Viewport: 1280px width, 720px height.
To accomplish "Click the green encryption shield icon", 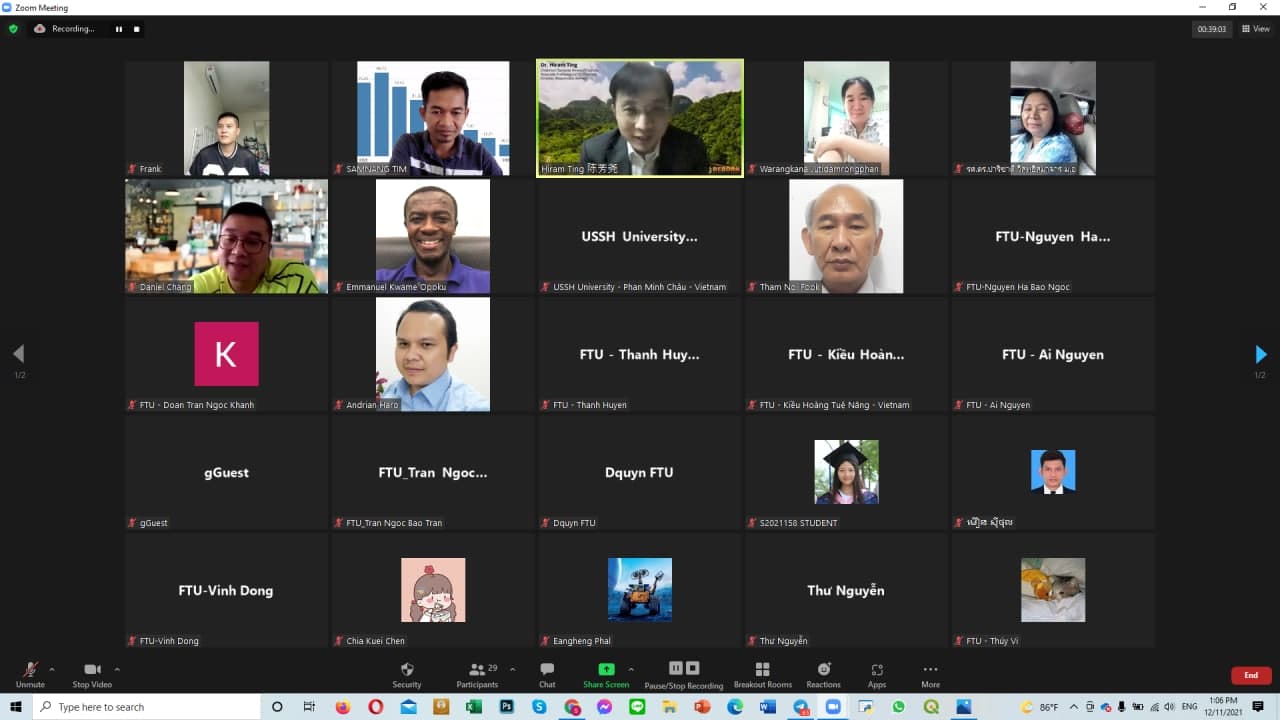I will [x=13, y=29].
